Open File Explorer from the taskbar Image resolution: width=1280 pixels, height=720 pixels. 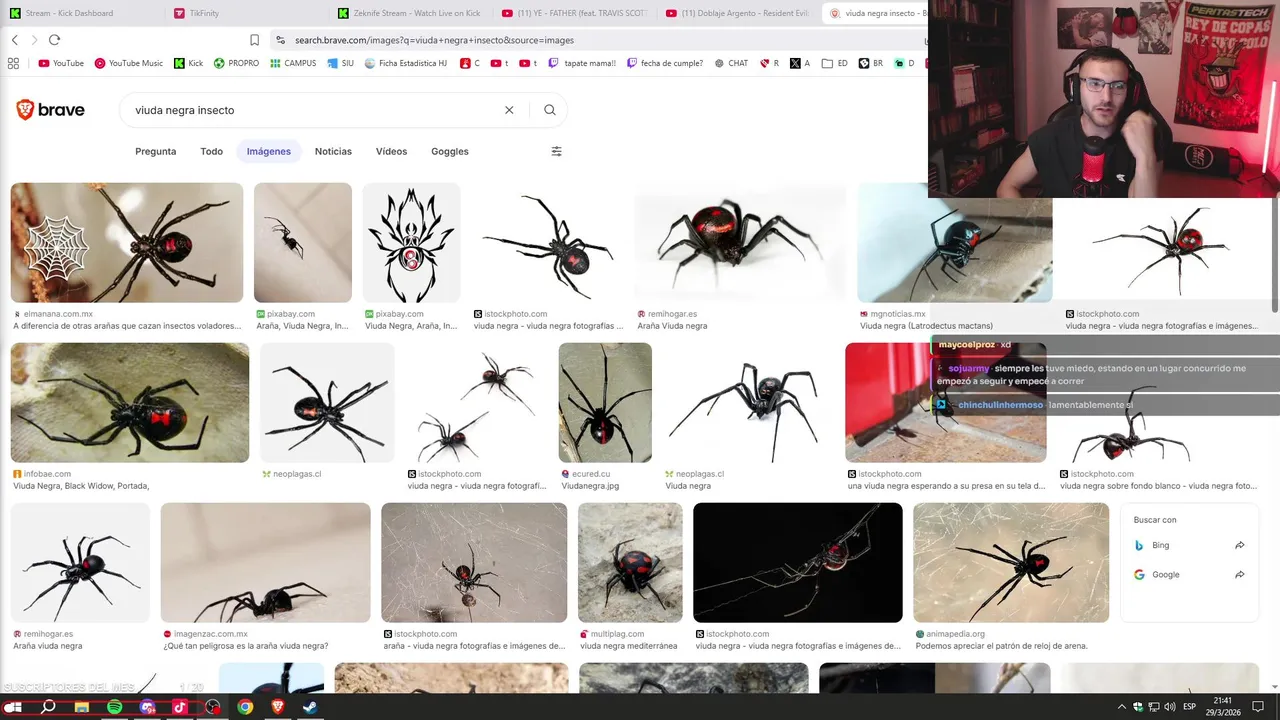point(81,707)
